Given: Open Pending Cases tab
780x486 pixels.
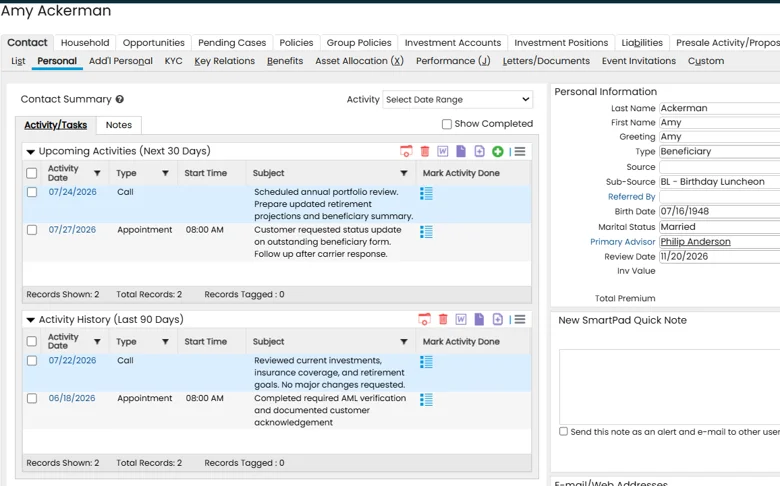Looking at the screenshot, I should point(232,43).
